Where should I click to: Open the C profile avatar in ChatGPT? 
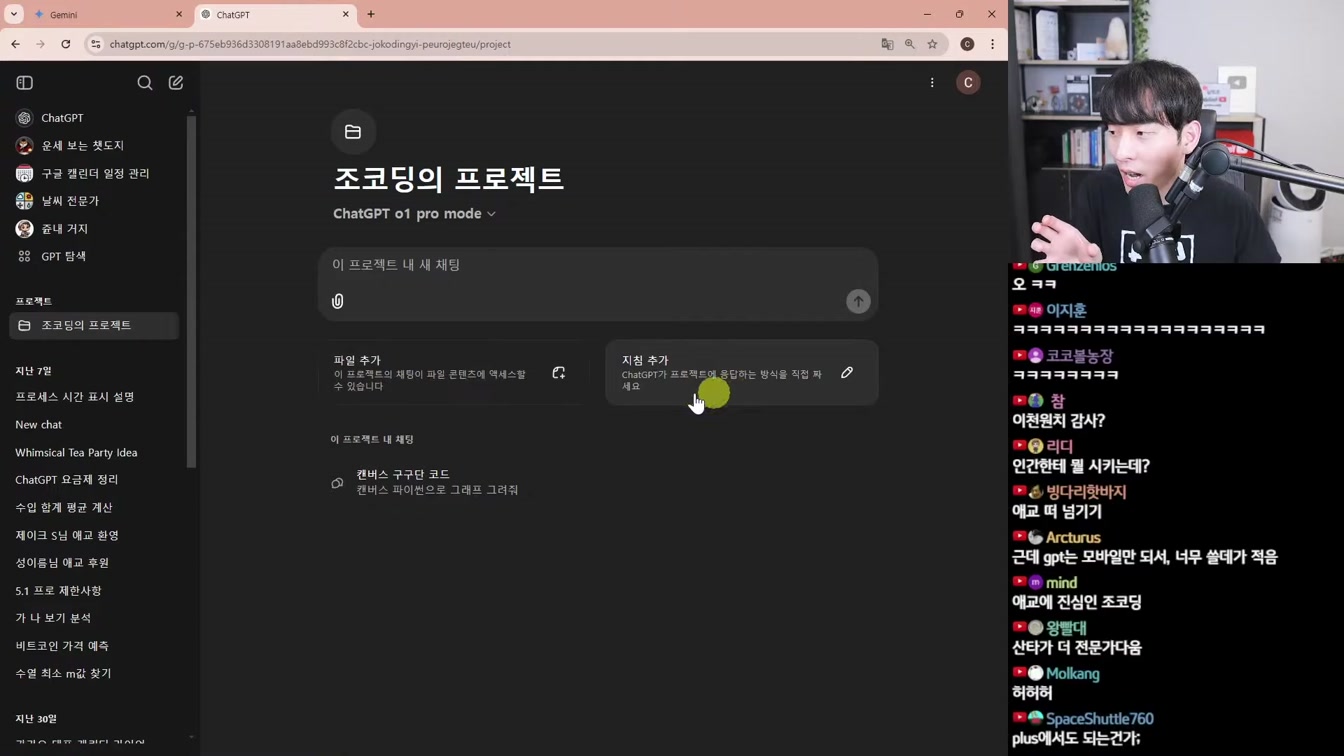[x=968, y=83]
